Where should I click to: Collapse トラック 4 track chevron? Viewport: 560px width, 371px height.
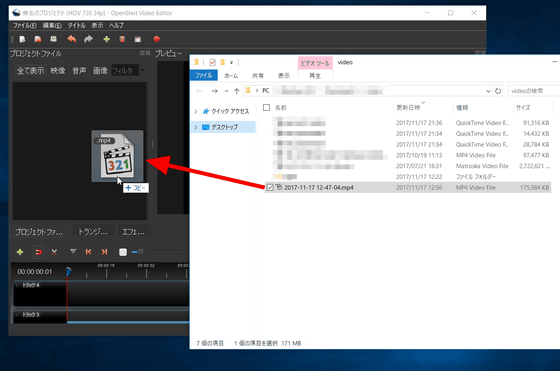click(17, 285)
